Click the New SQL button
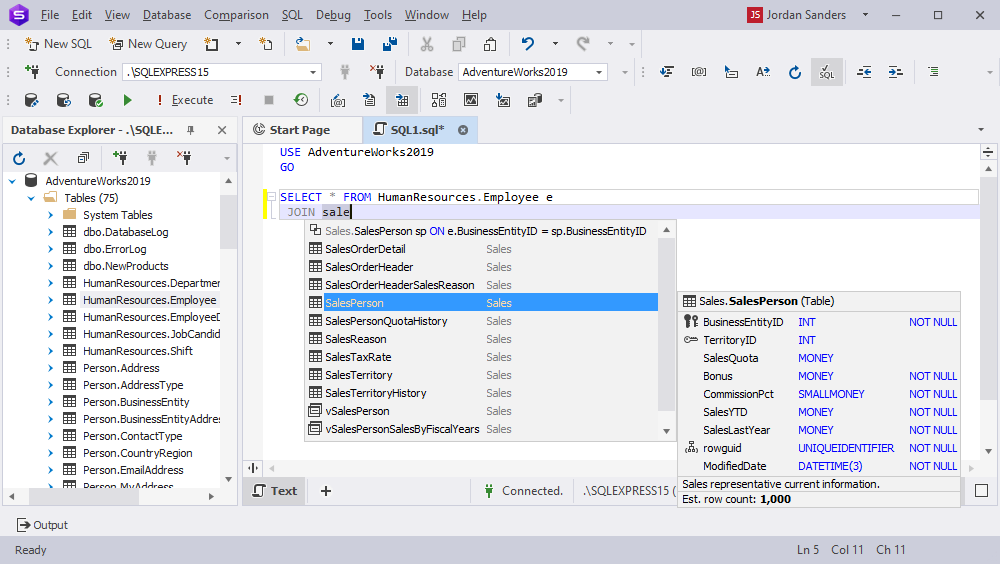The height and width of the screenshot is (564, 1000). pos(58,44)
